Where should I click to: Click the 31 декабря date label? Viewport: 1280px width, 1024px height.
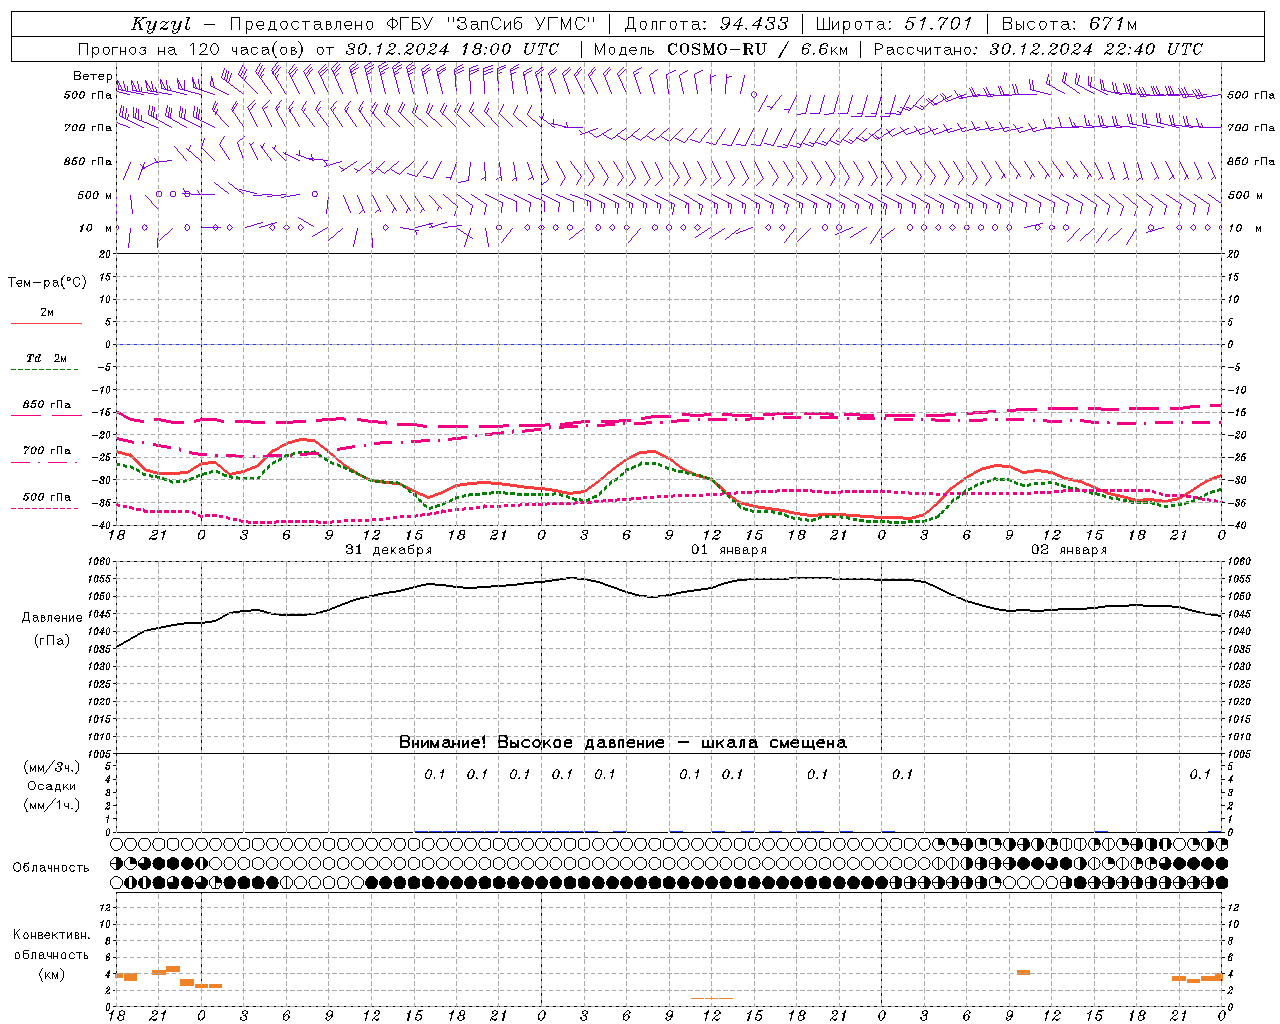click(389, 550)
